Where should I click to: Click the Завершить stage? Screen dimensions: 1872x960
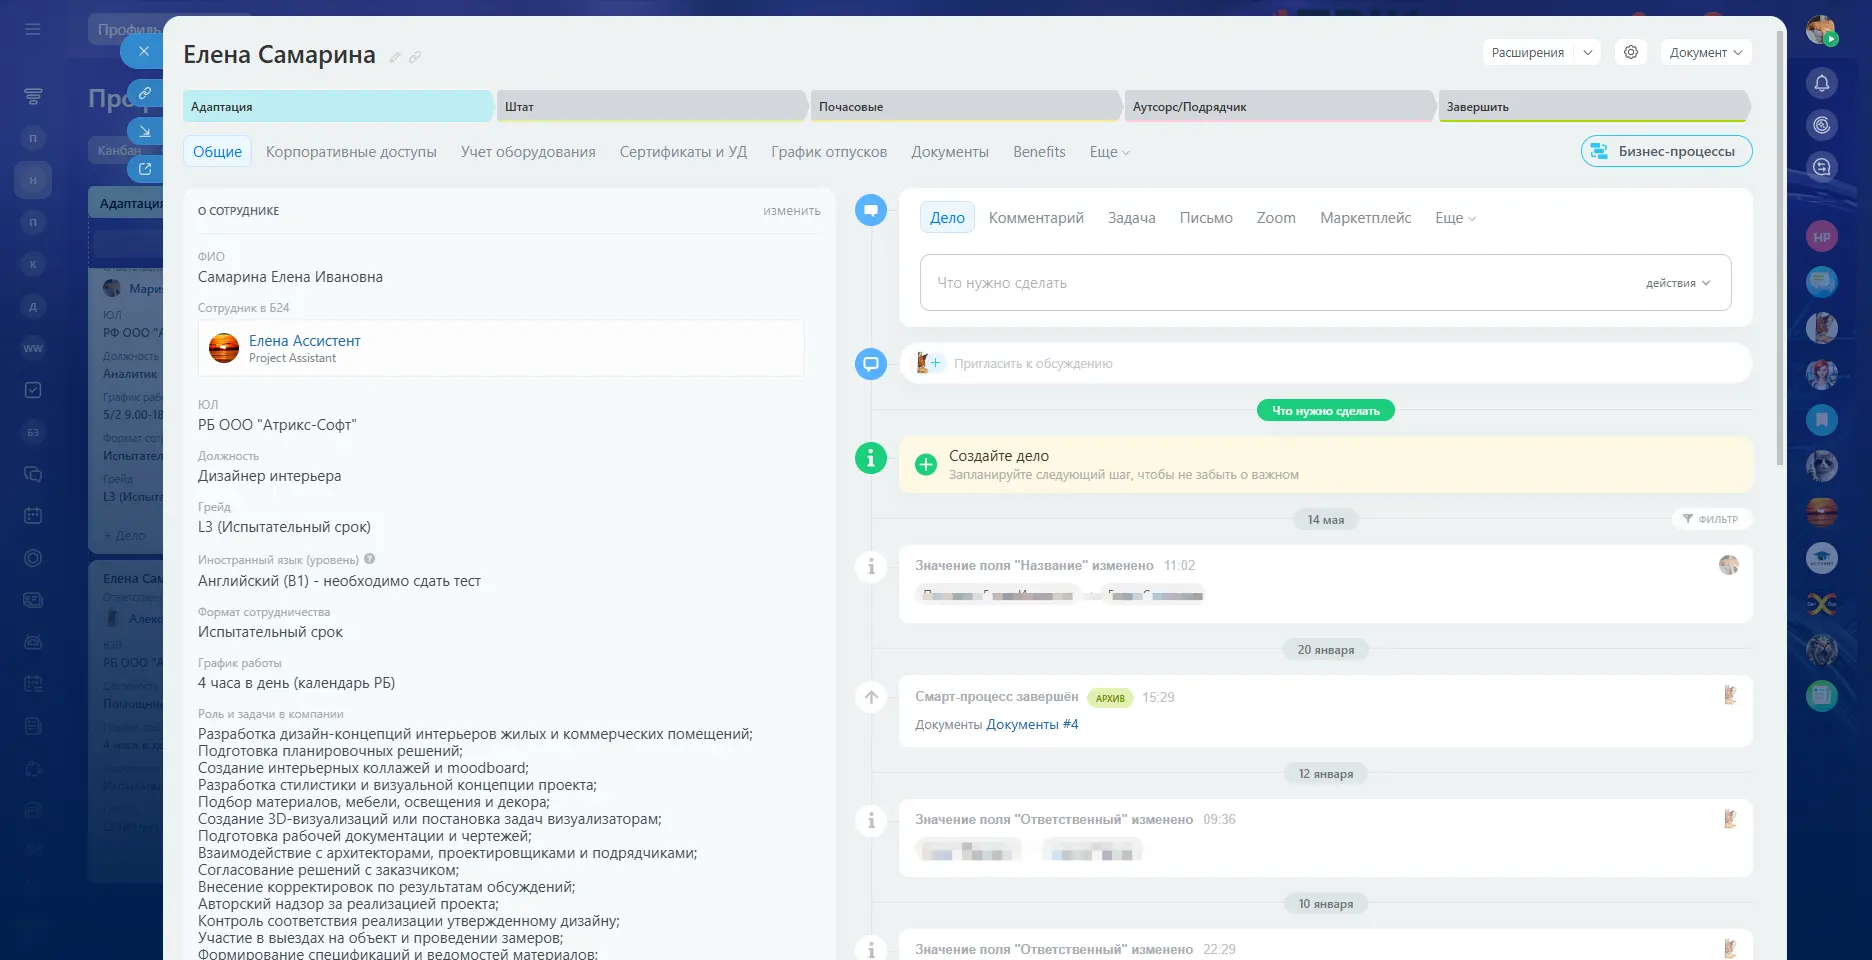pos(1593,106)
